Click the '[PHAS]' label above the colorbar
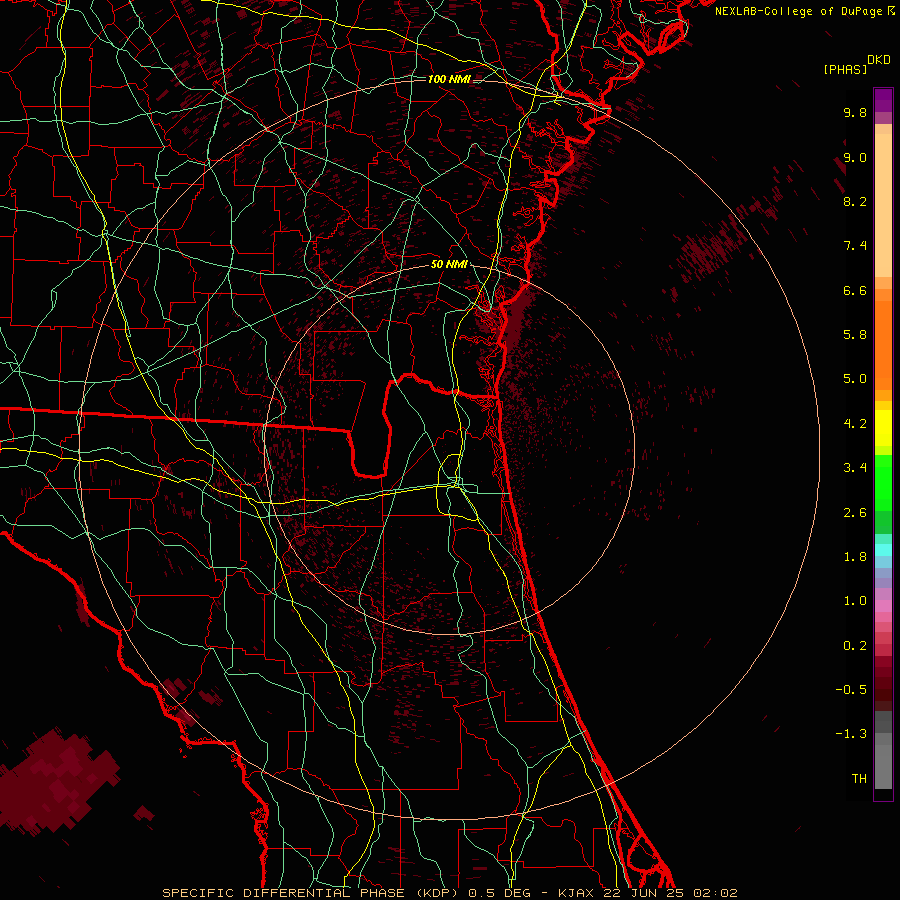The width and height of the screenshot is (900, 900). [x=845, y=70]
